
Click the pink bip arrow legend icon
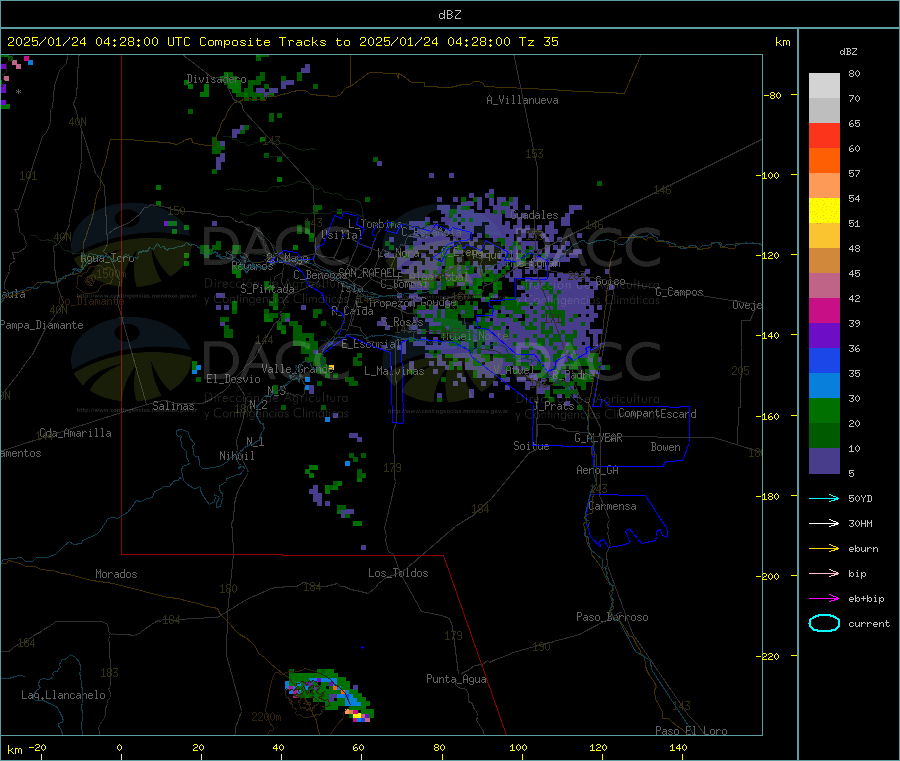tap(824, 573)
